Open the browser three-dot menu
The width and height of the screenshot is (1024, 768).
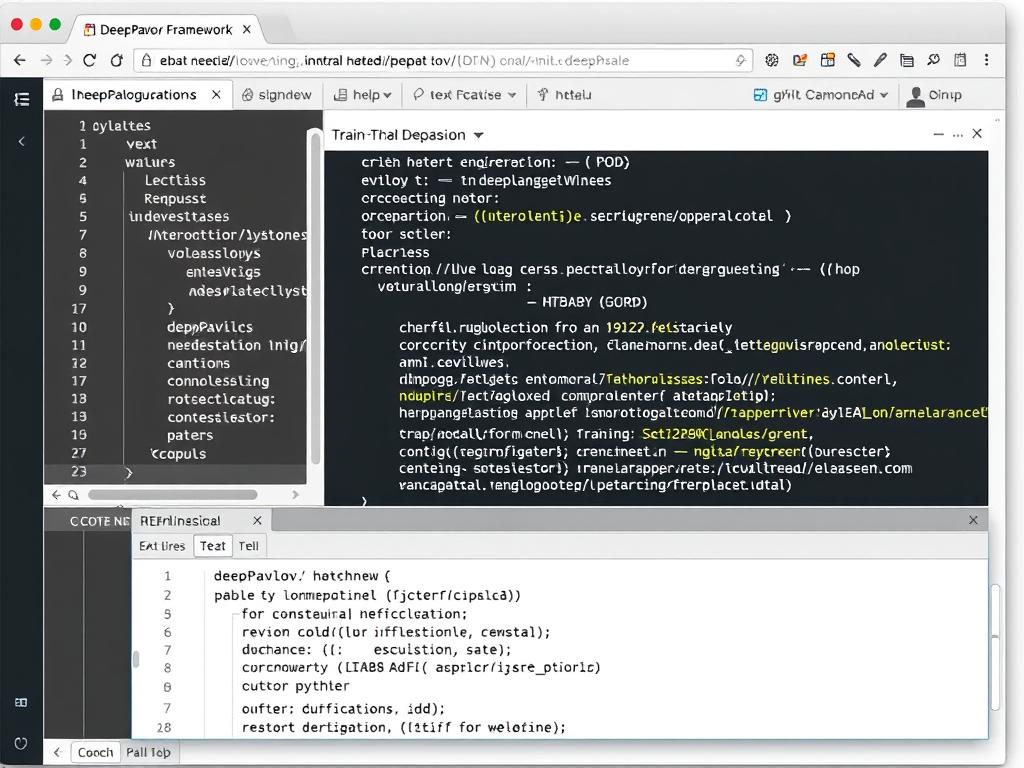[986, 61]
